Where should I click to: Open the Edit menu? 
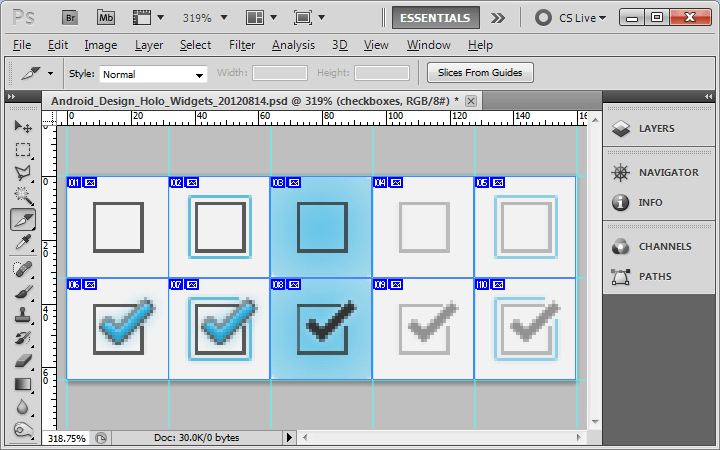click(58, 45)
